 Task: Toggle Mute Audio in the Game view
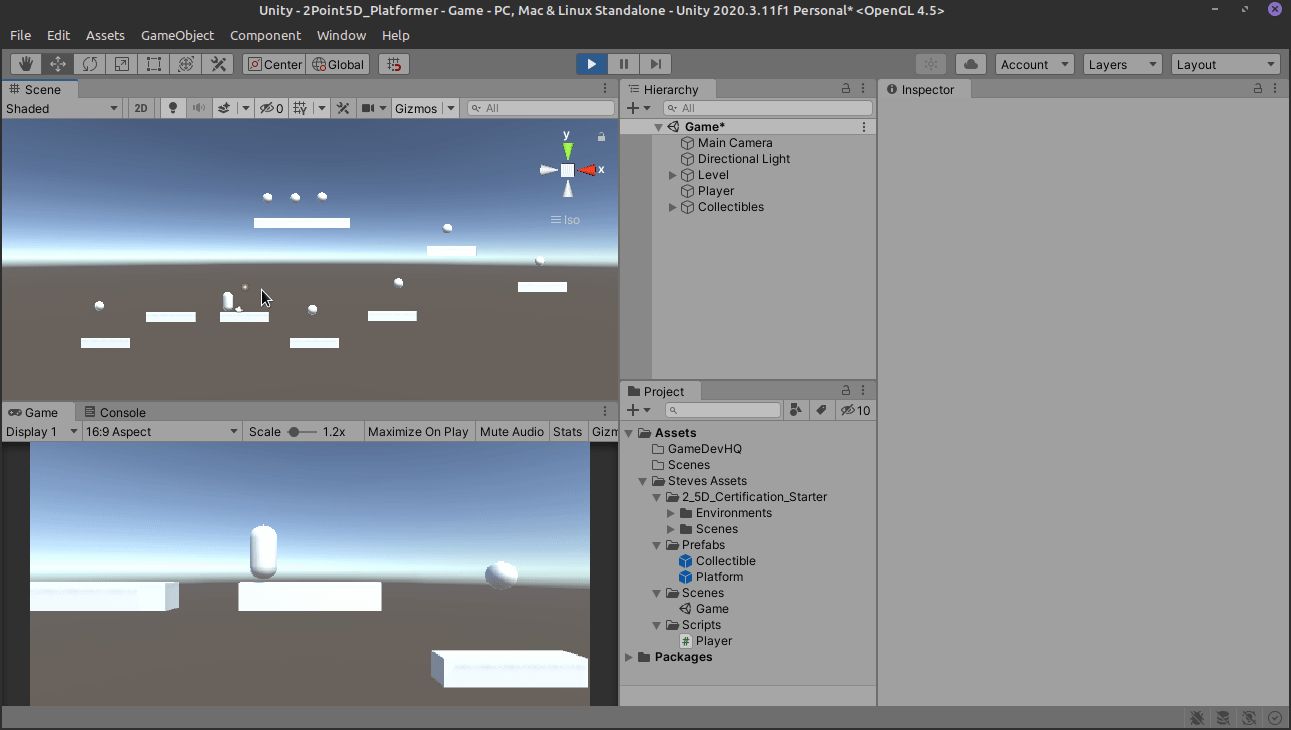tap(511, 431)
